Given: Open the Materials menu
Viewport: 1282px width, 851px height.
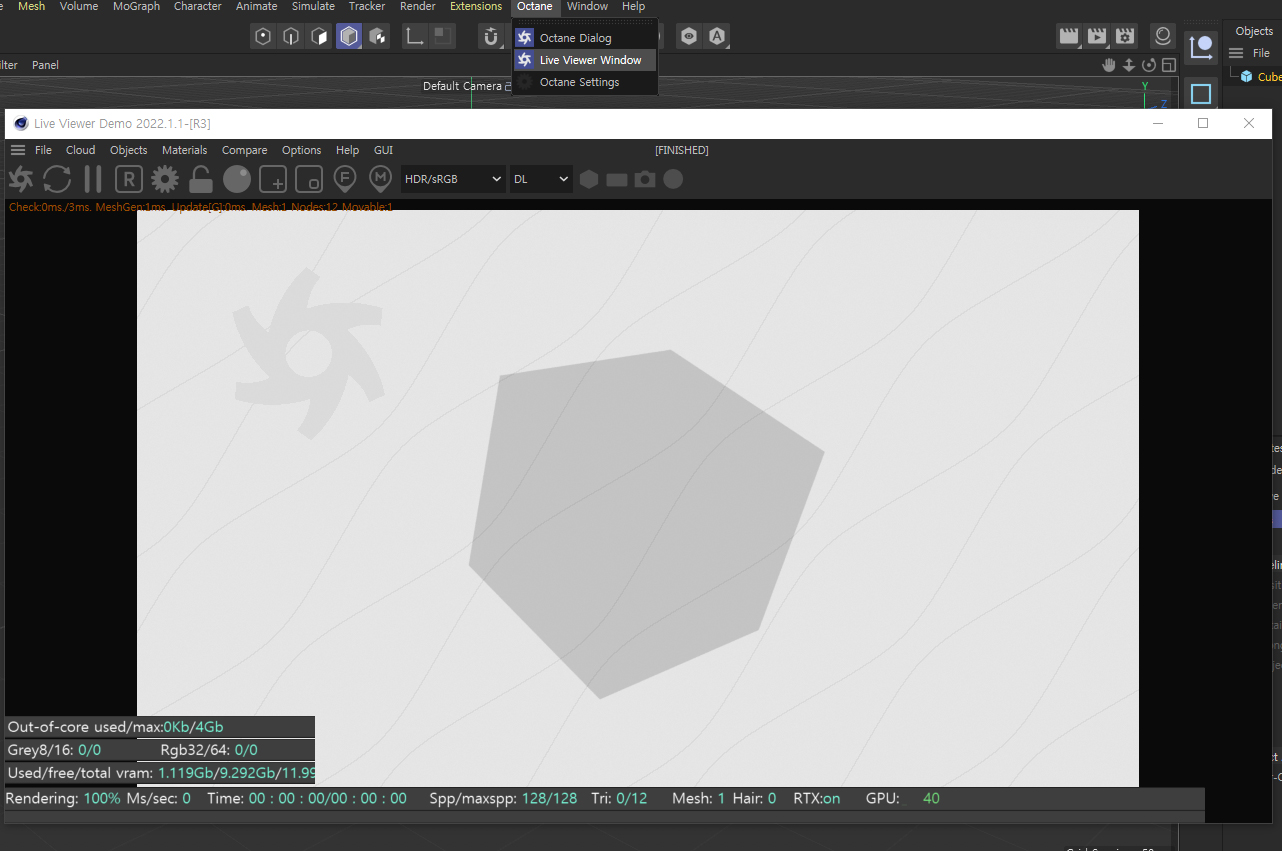Looking at the screenshot, I should click(185, 150).
